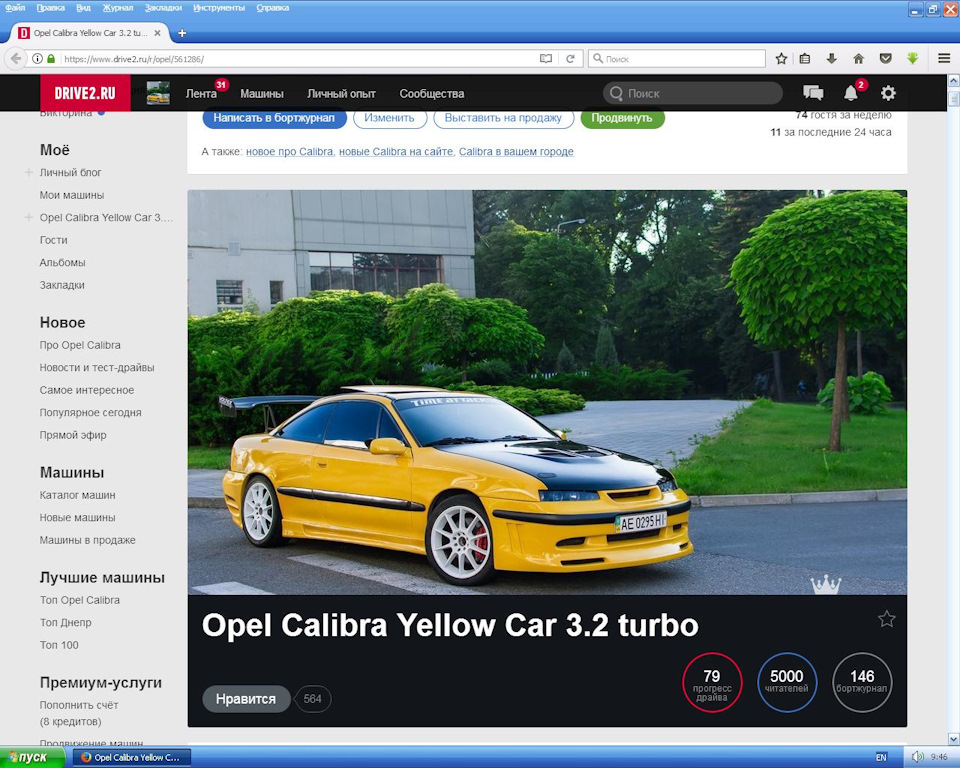Open the notifications bell
Viewport: 960px width, 768px height.
click(x=851, y=93)
